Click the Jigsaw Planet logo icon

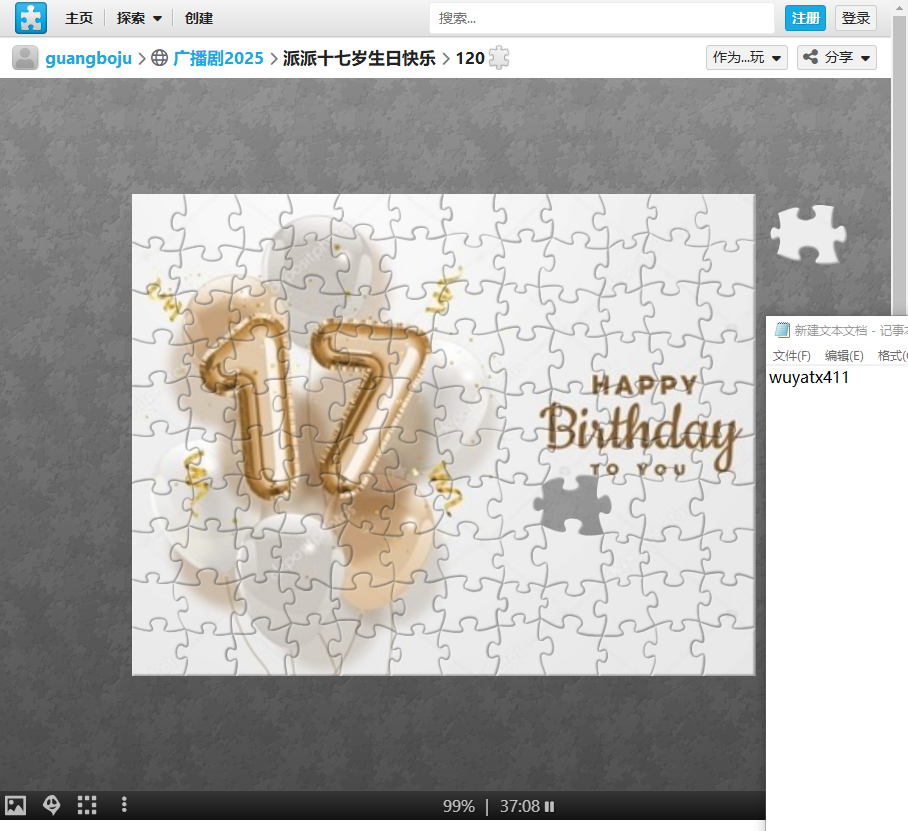click(31, 18)
